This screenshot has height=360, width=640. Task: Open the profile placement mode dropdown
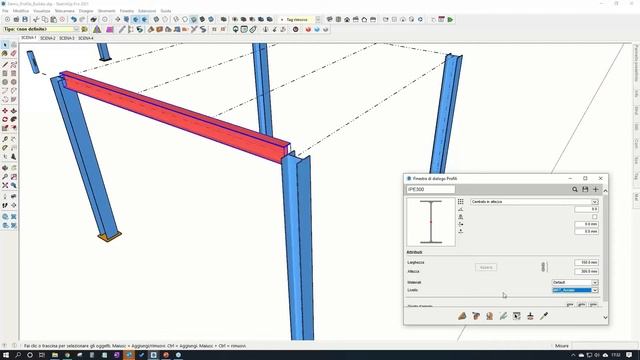click(534, 202)
